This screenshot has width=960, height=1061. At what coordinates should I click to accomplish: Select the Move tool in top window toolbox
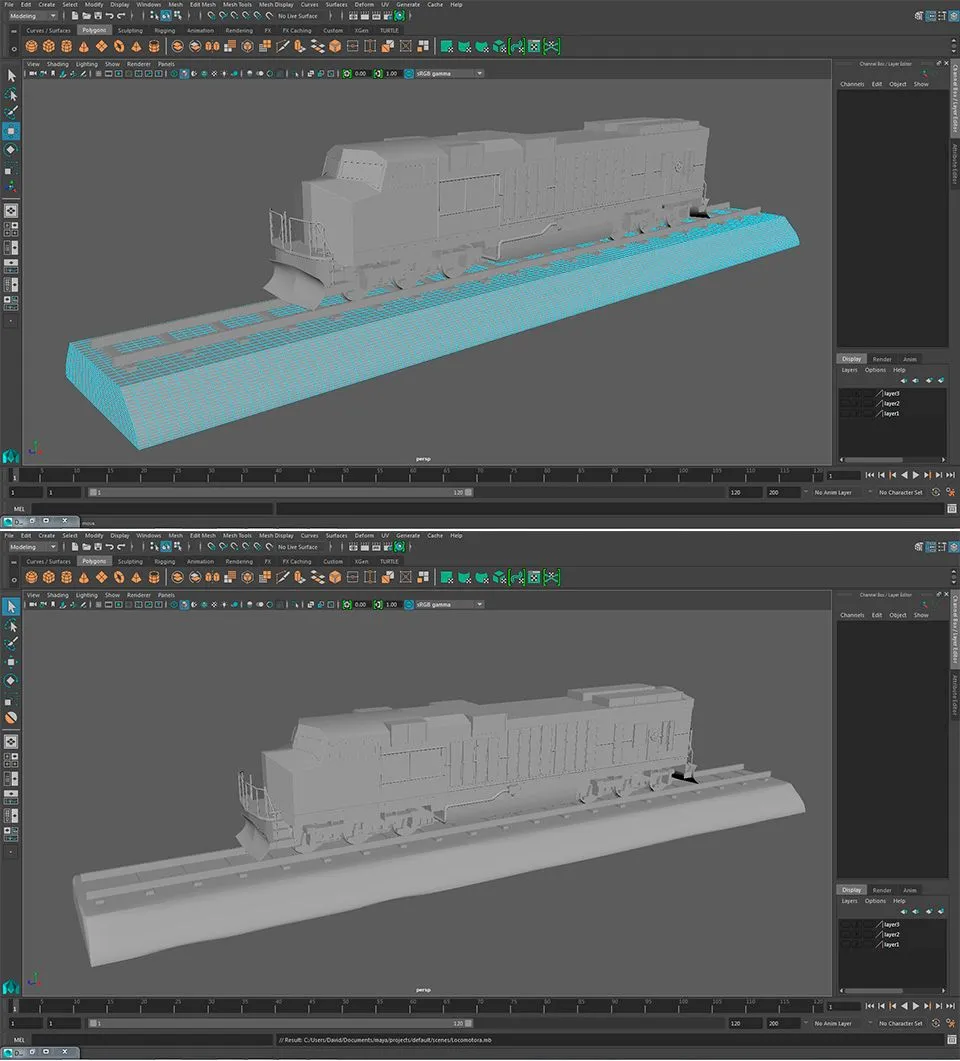point(11,131)
